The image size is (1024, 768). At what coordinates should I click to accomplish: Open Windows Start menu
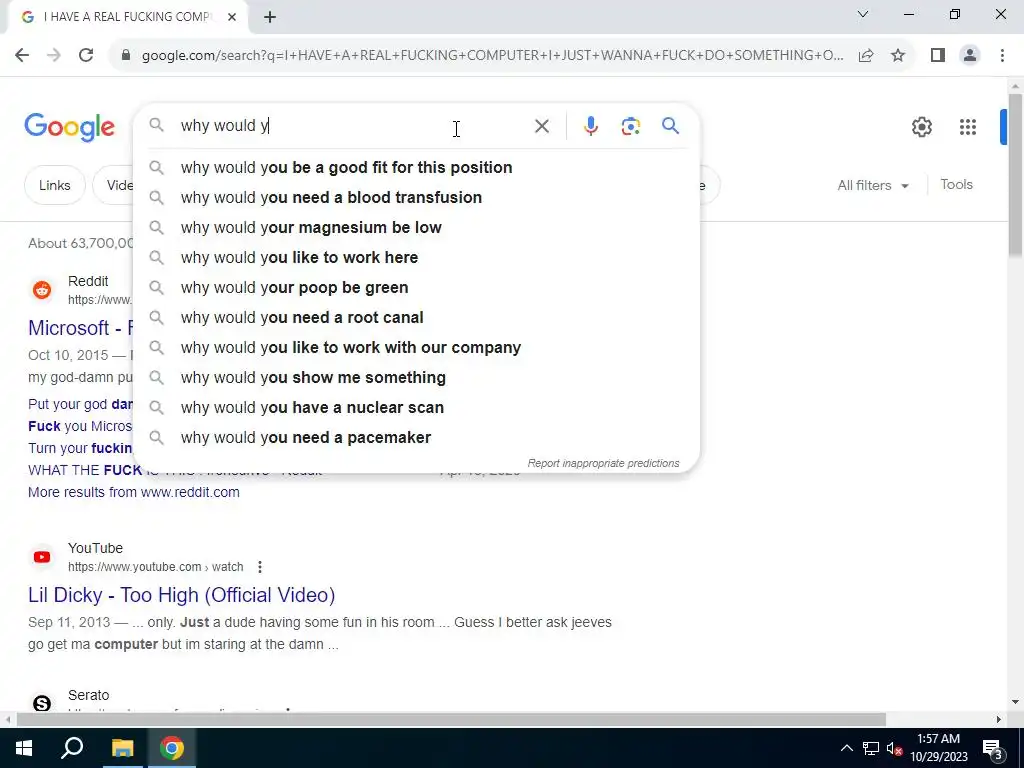coord(24,748)
